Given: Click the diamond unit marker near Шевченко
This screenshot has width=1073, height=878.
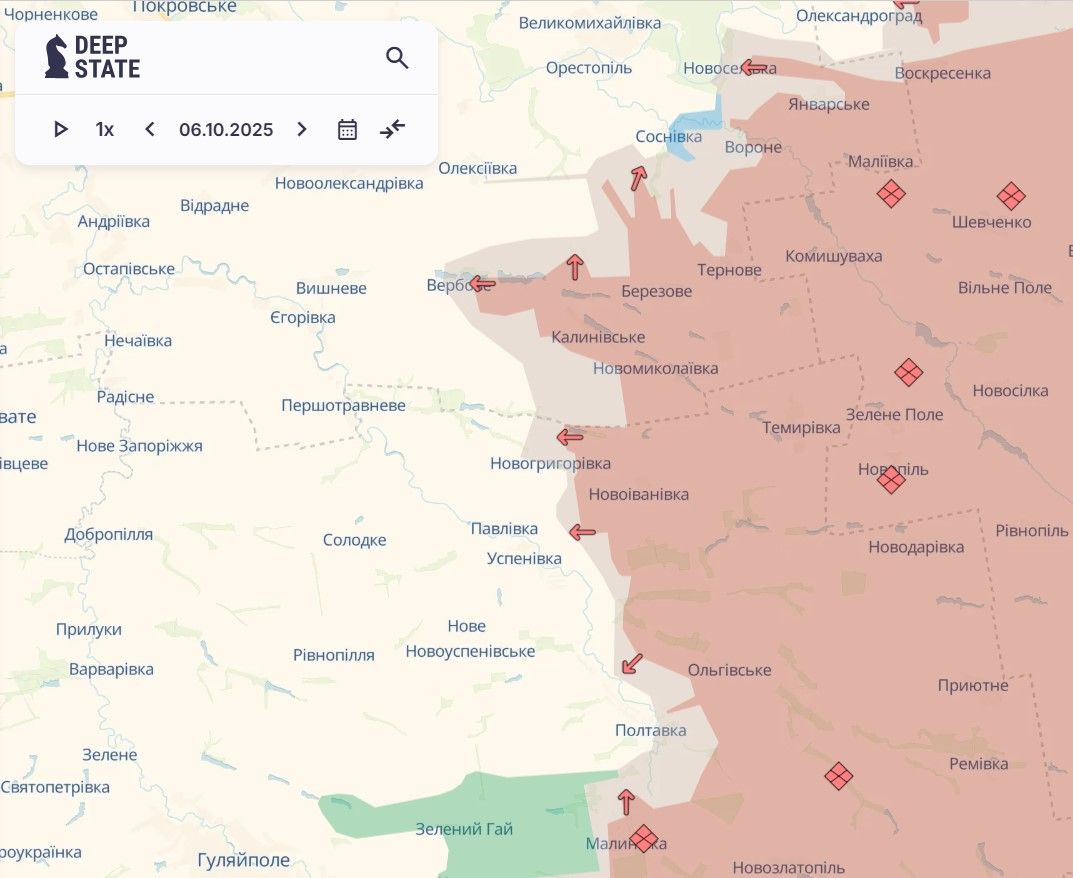Looking at the screenshot, I should pyautogui.click(x=1011, y=196).
